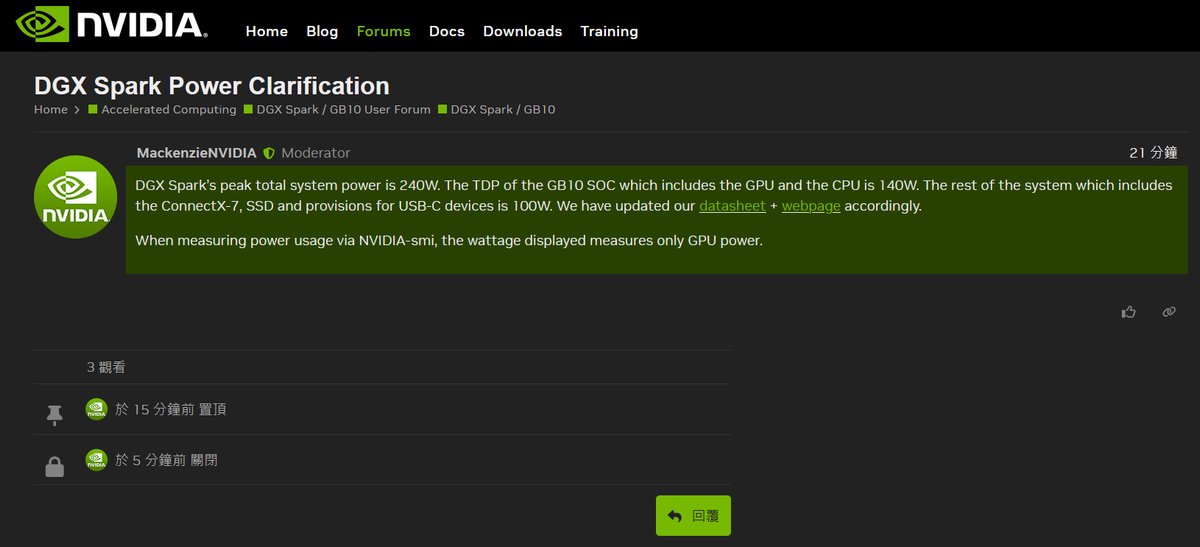Open the Downloads navigation item

coord(522,31)
